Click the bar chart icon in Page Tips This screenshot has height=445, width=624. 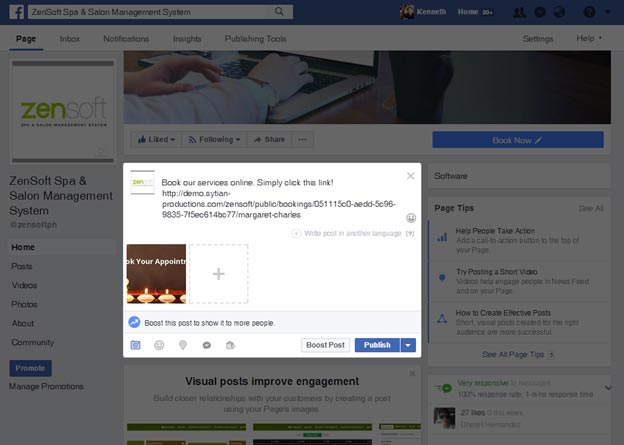442,238
